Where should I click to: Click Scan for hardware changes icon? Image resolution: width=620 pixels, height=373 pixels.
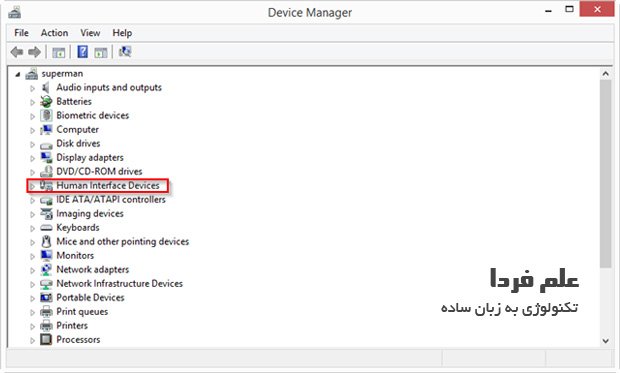click(x=125, y=51)
